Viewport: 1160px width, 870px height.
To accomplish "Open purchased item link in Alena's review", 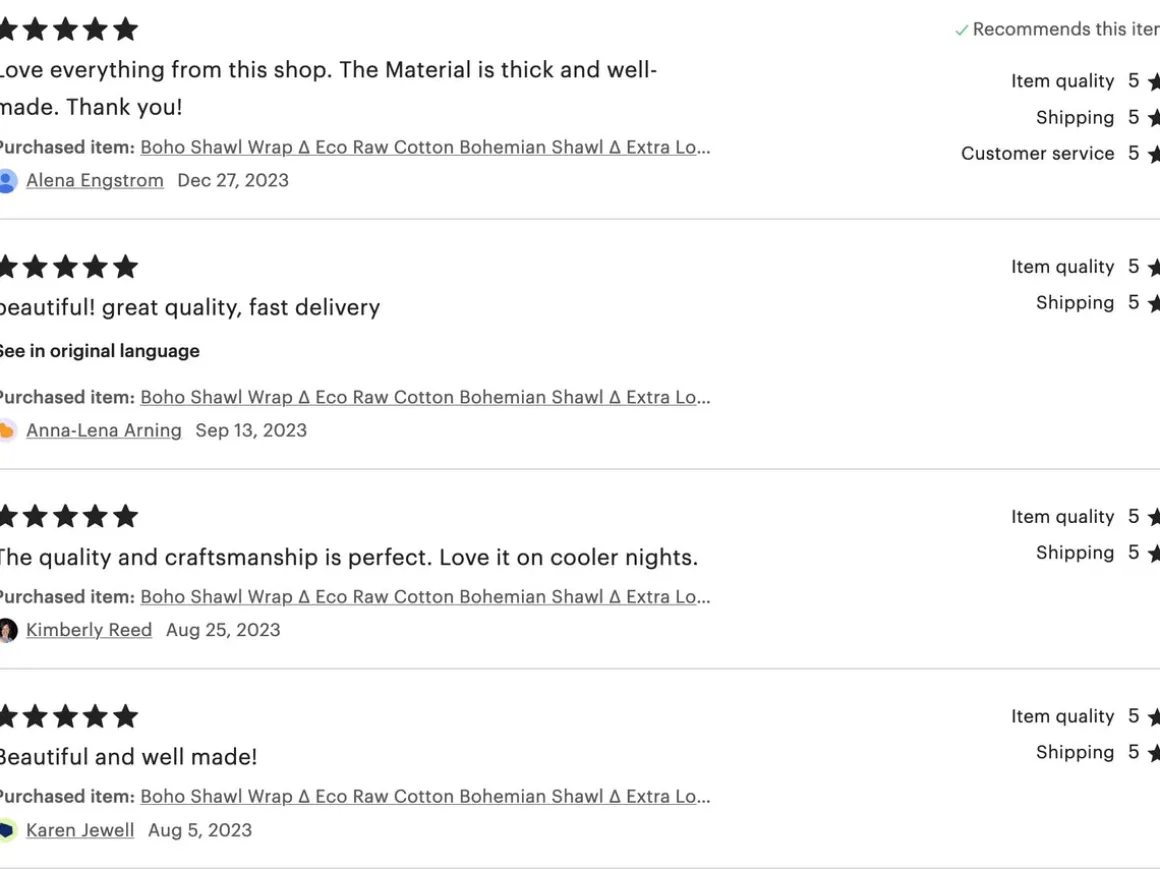I will (425, 147).
